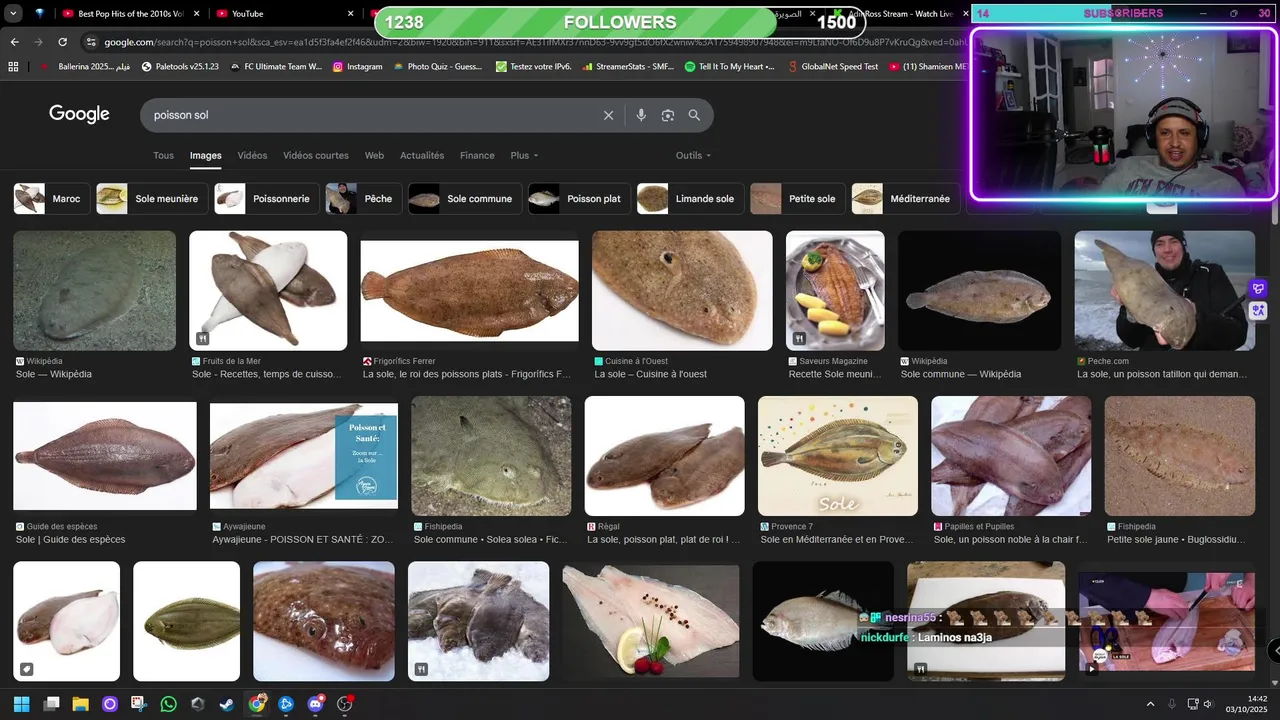The width and height of the screenshot is (1280, 720).
Task: Select the Vidéos search tab
Action: click(x=252, y=155)
